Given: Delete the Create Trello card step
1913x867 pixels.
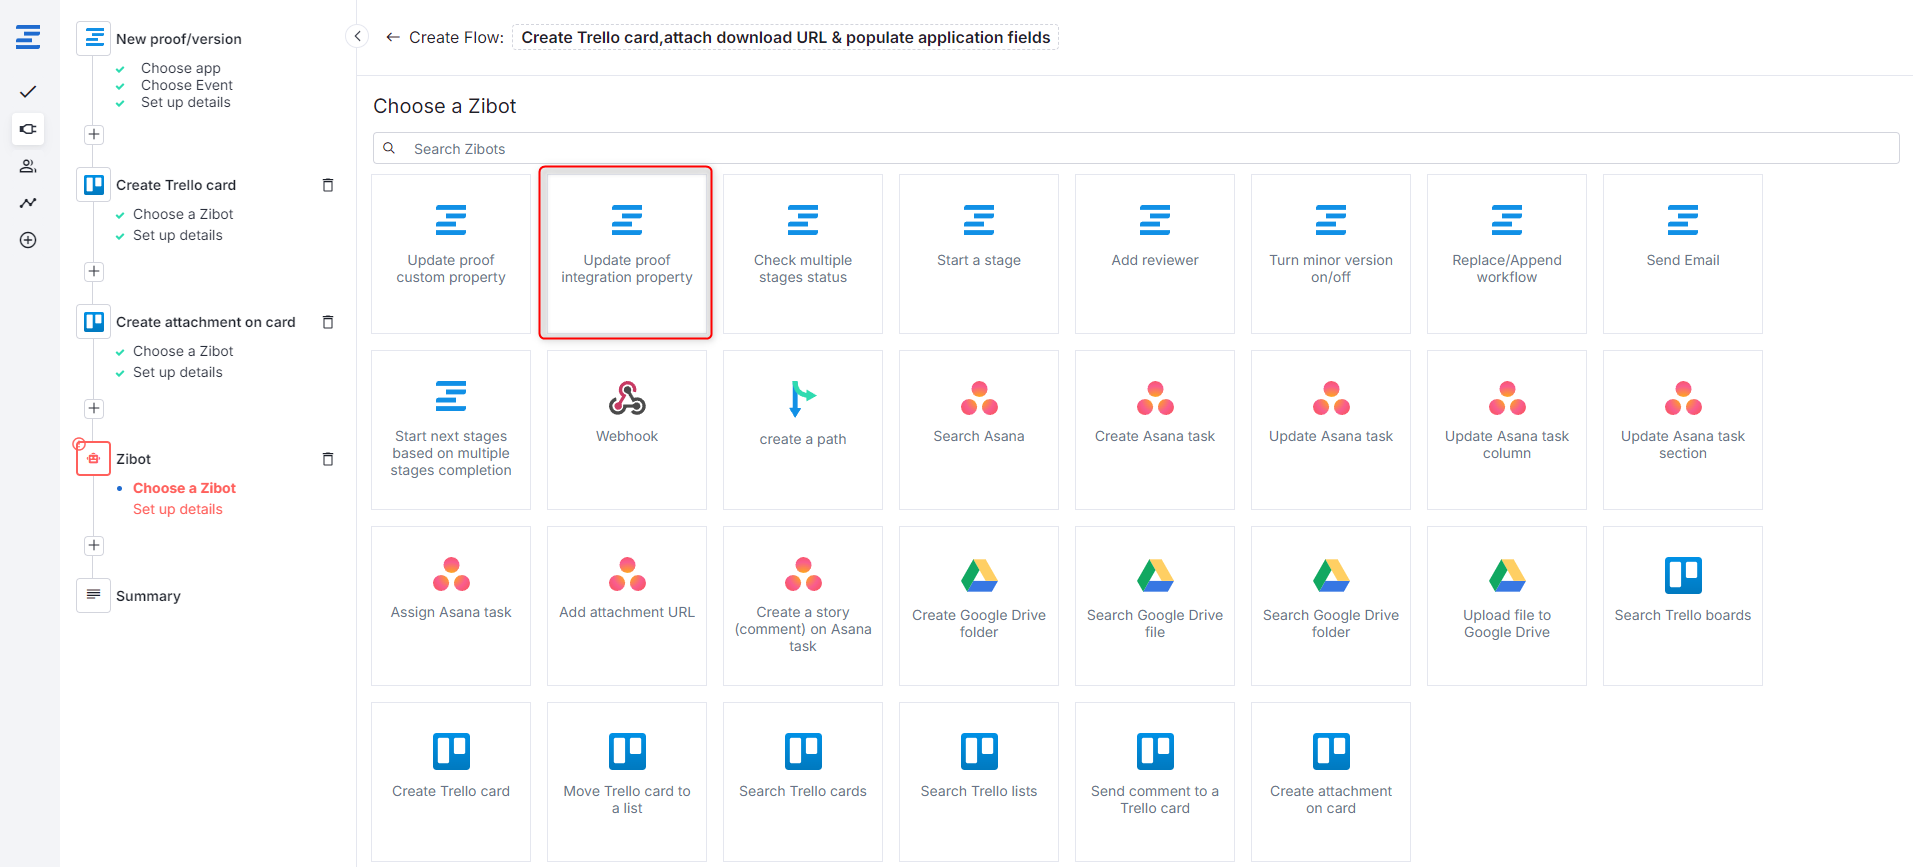Looking at the screenshot, I should [327, 185].
